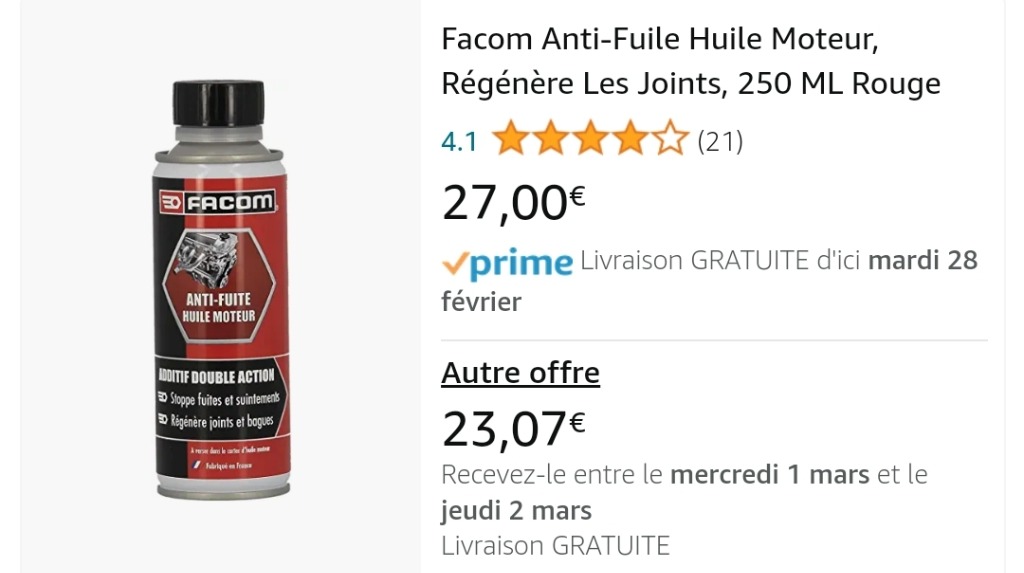This screenshot has width=1024, height=573.
Task: Click the 23,07€ alternate offer price
Action: pos(513,429)
